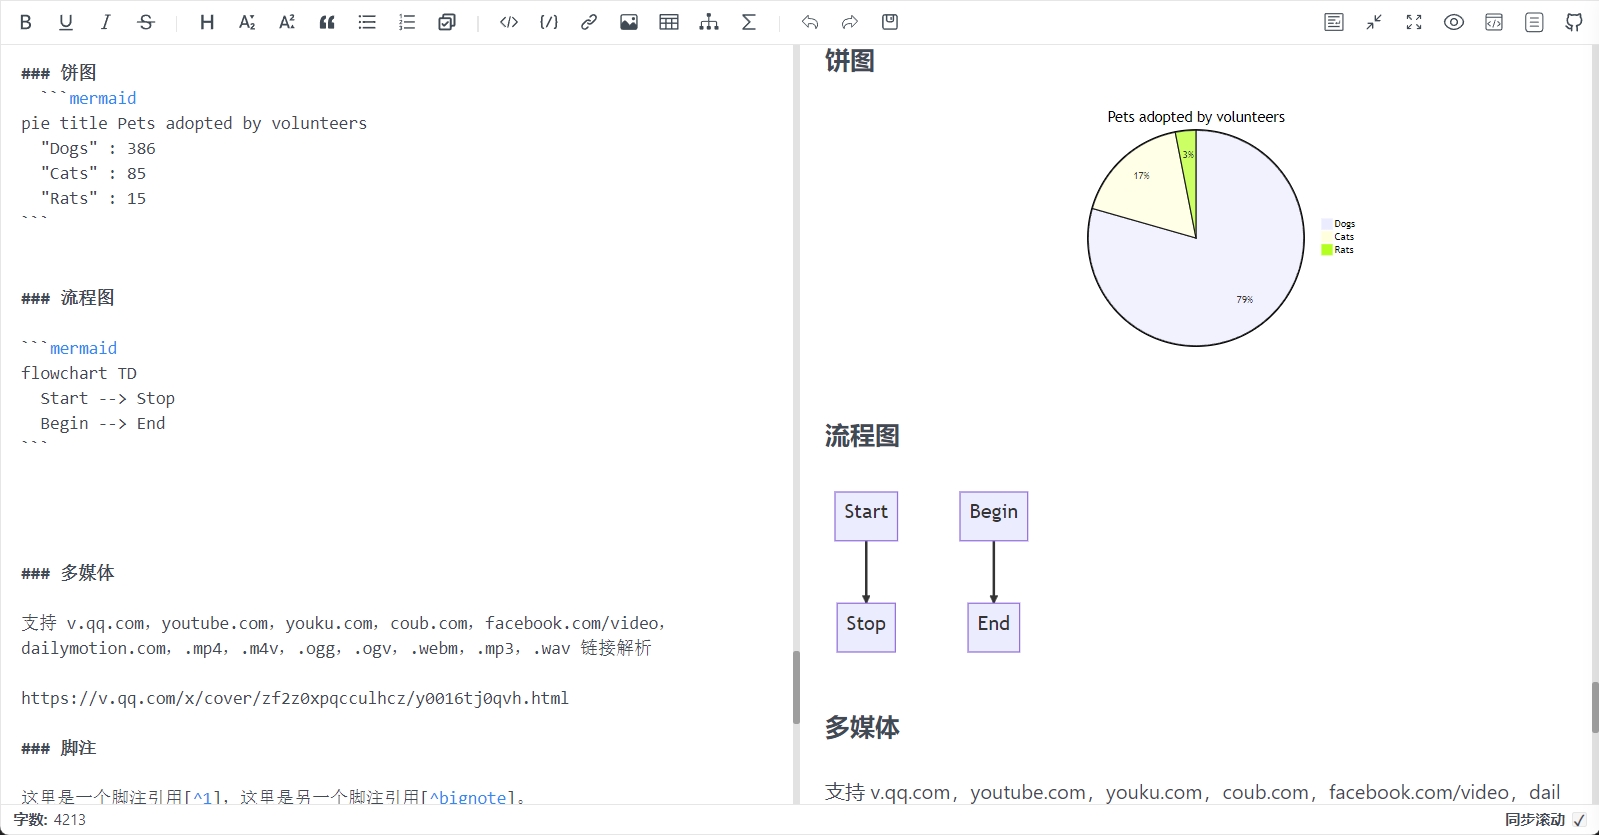Click the '### 流程图' heading line in editor
Viewport: 1599px width, 835px height.
point(68,298)
